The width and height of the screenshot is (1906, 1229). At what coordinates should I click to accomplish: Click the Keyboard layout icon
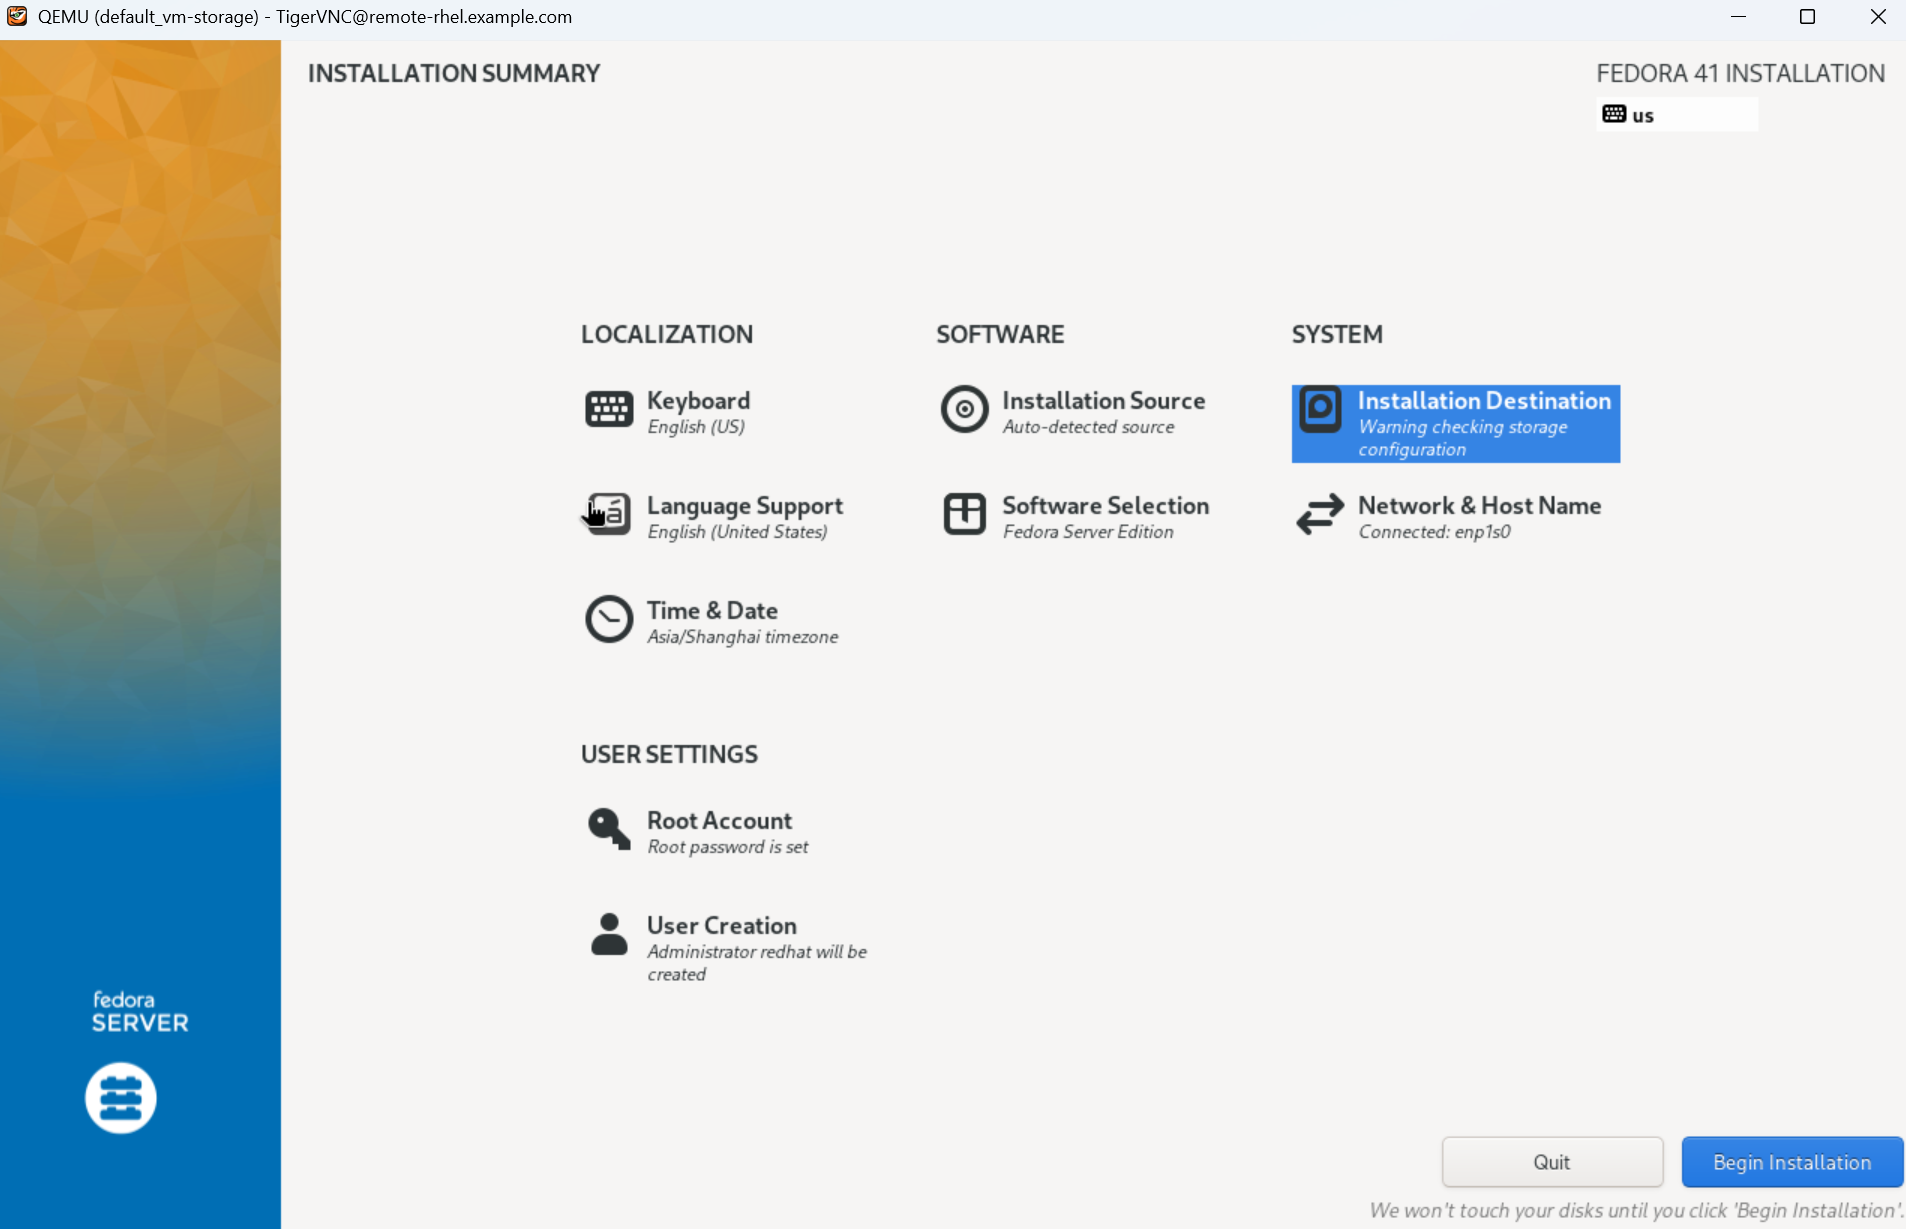coord(608,410)
